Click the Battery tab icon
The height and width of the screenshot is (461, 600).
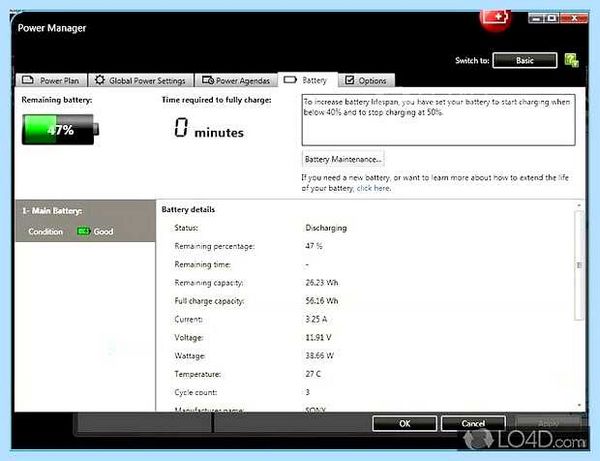click(290, 80)
